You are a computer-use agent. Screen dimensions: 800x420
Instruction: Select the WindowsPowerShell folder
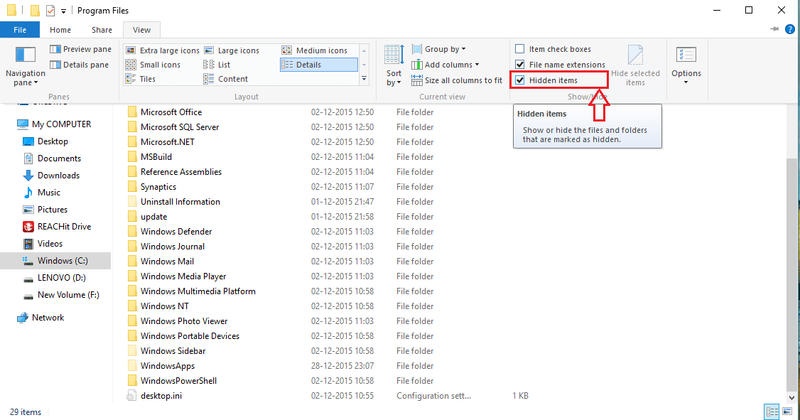click(179, 381)
